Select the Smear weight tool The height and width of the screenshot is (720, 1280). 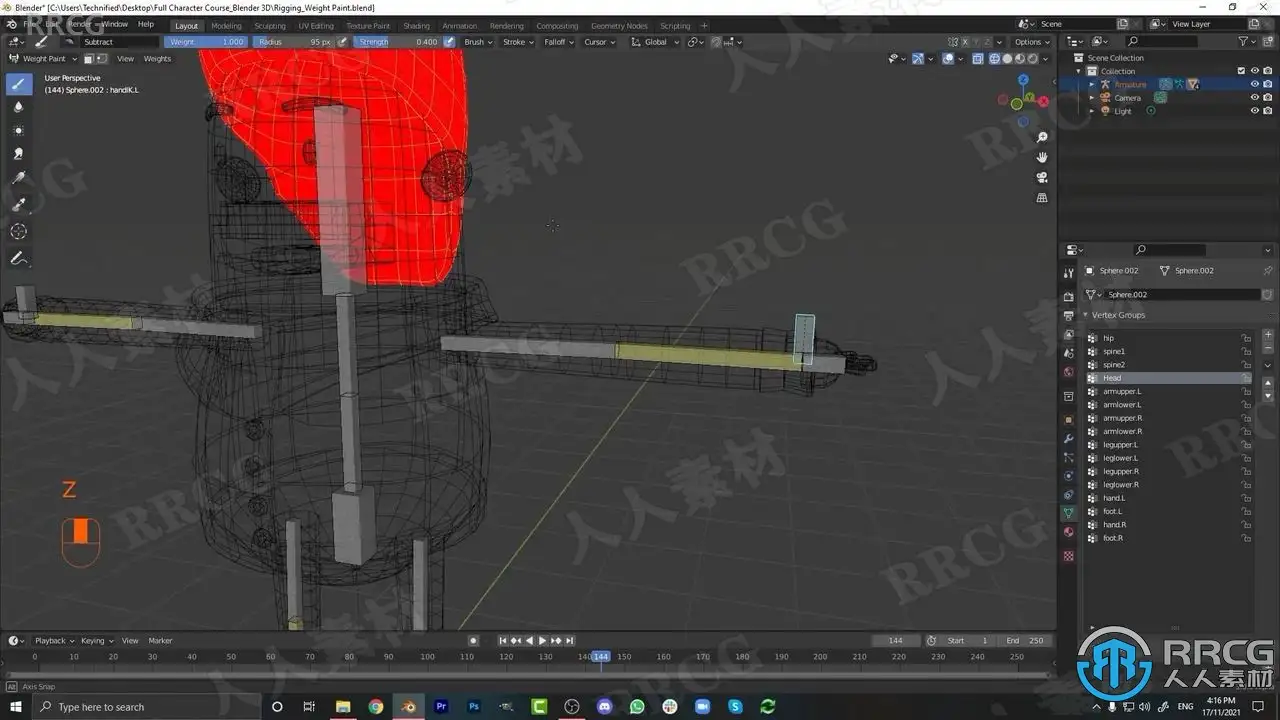(18, 155)
